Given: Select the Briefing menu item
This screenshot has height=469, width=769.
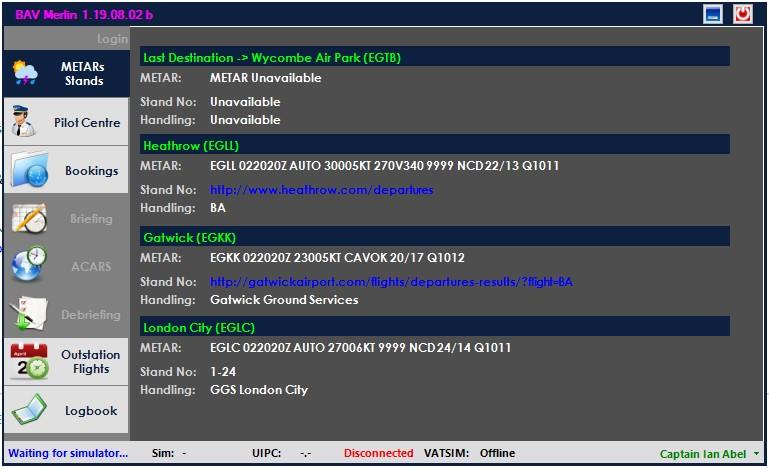Looking at the screenshot, I should 66,218.
